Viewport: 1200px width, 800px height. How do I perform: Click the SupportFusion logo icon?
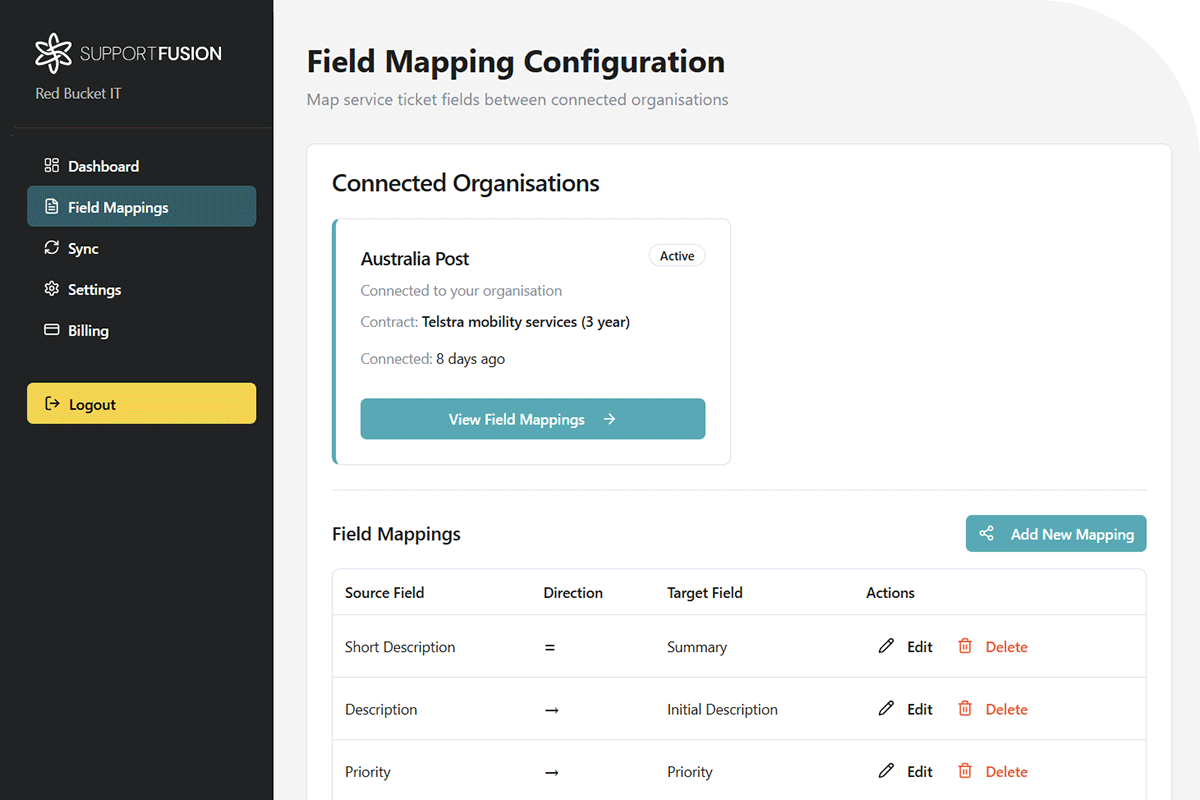point(54,53)
